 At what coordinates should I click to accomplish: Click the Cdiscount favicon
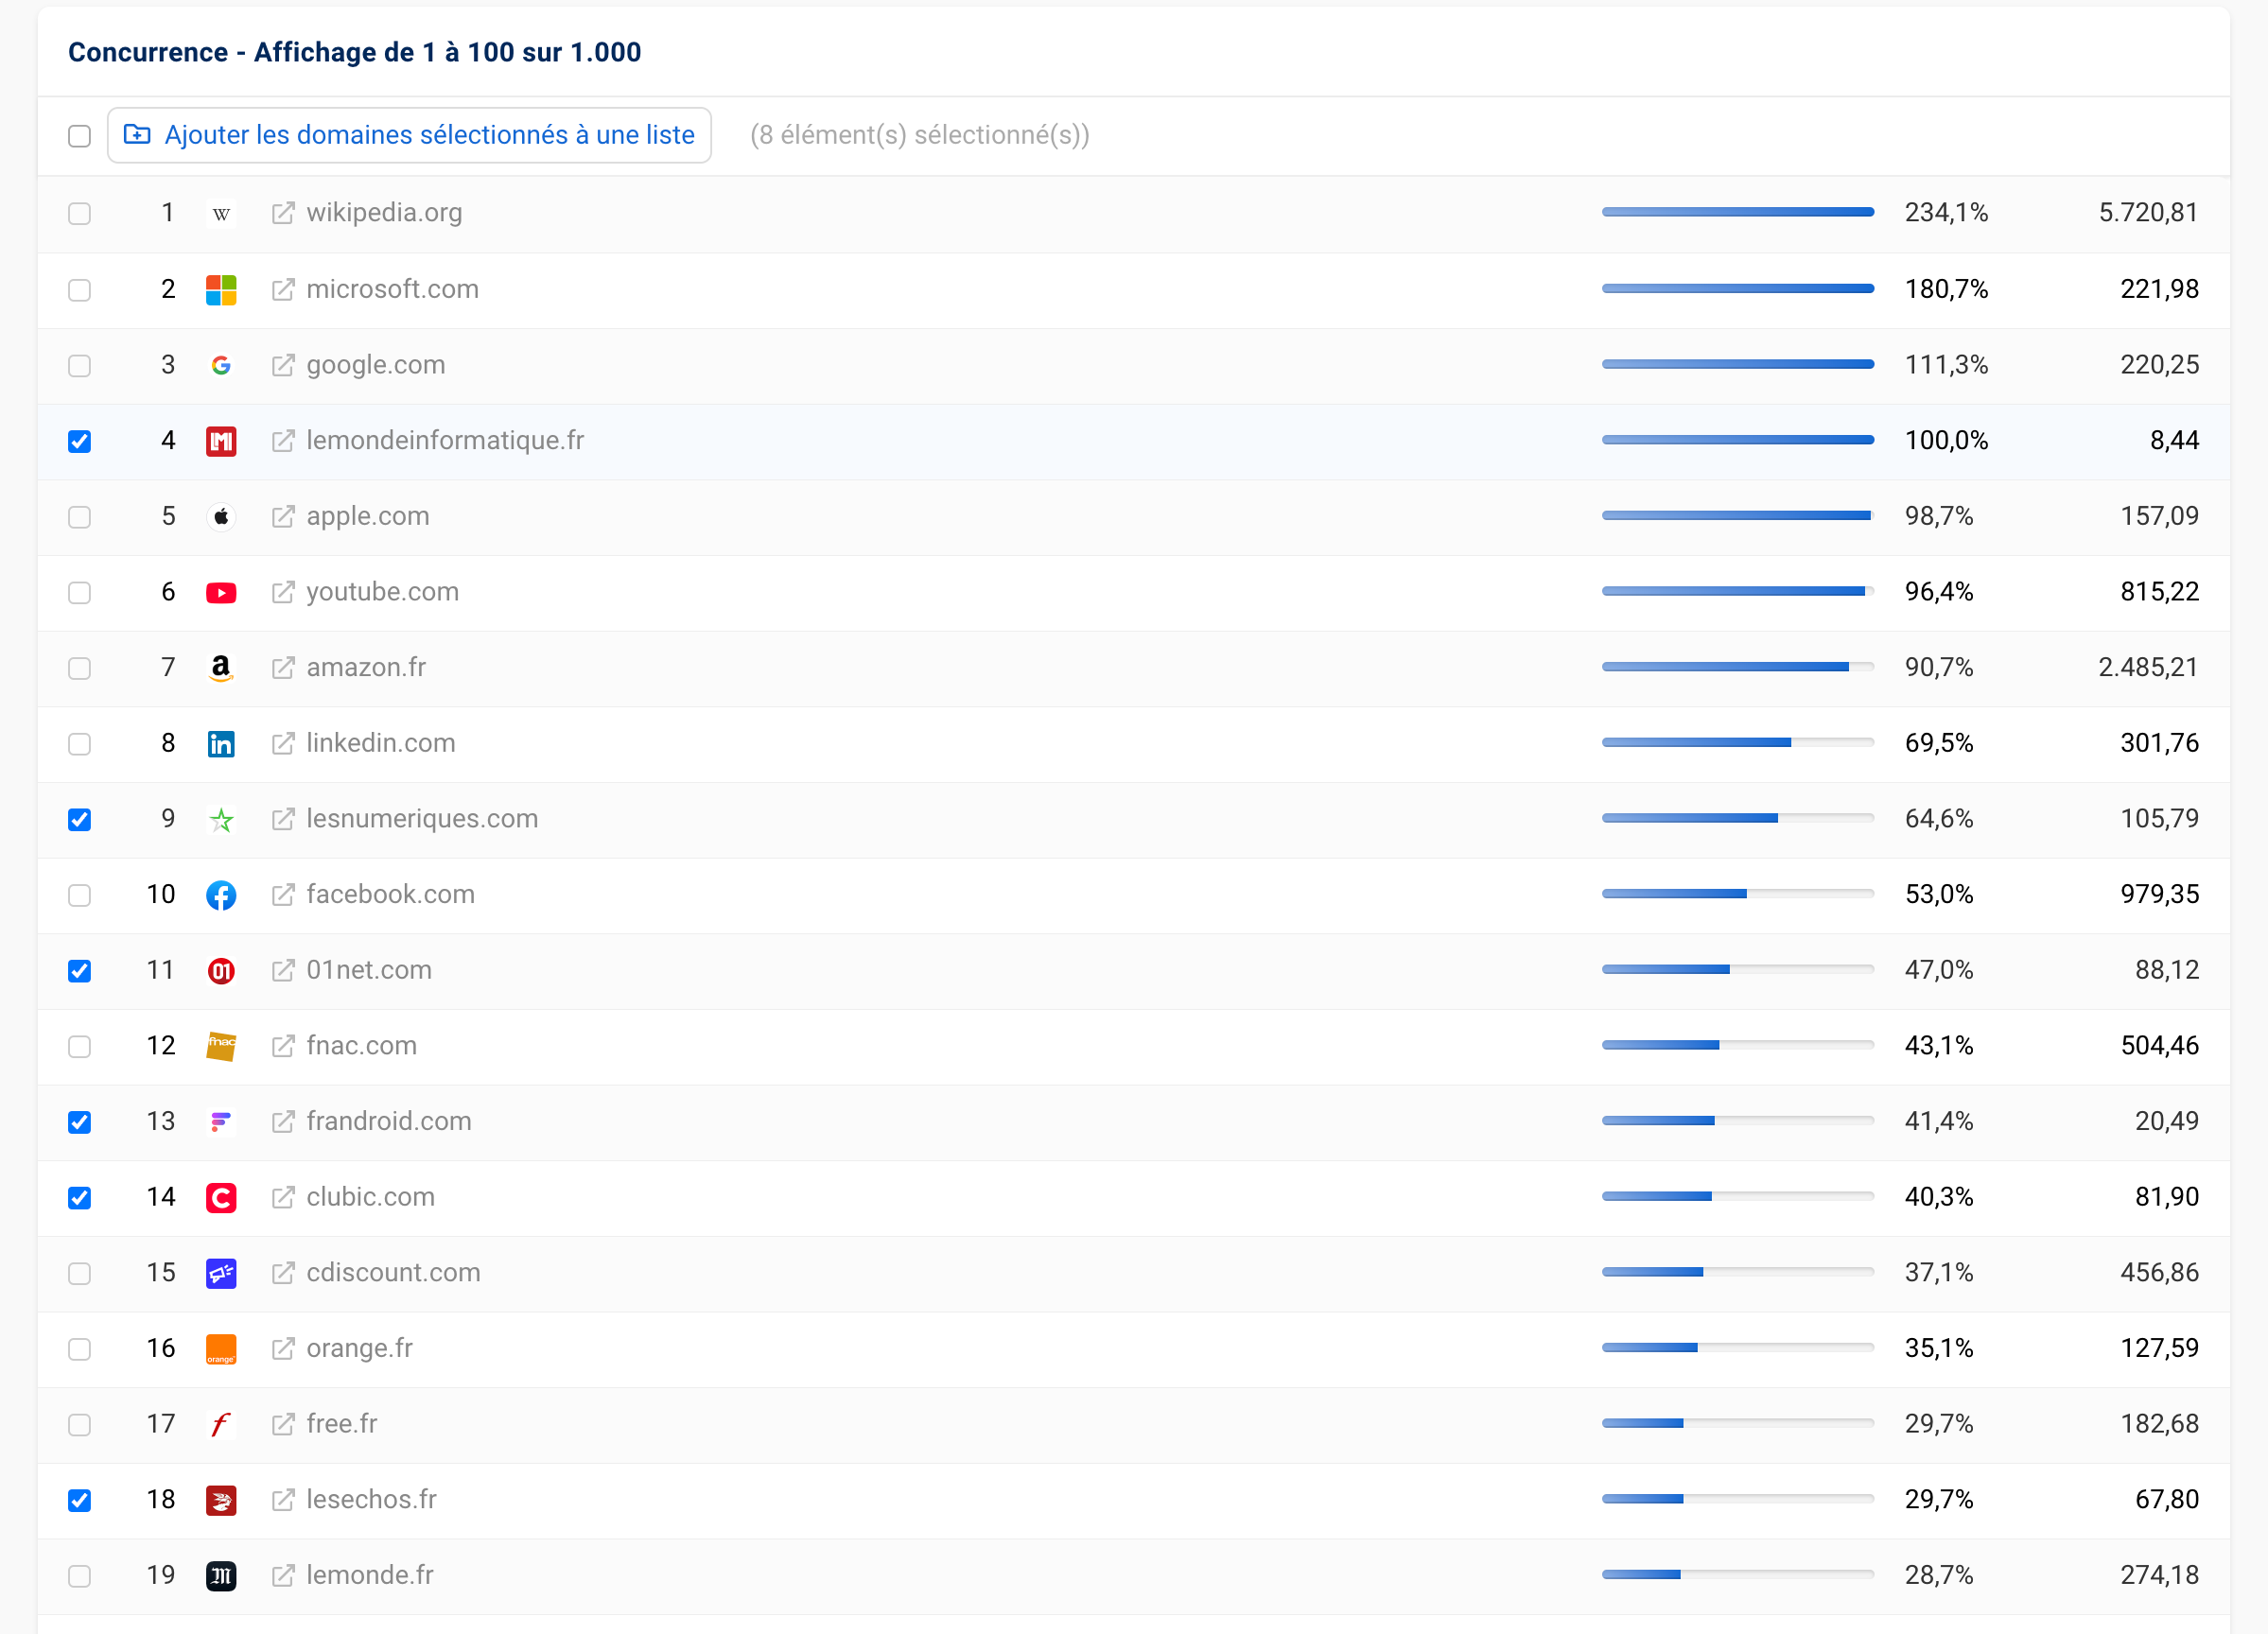221,1273
